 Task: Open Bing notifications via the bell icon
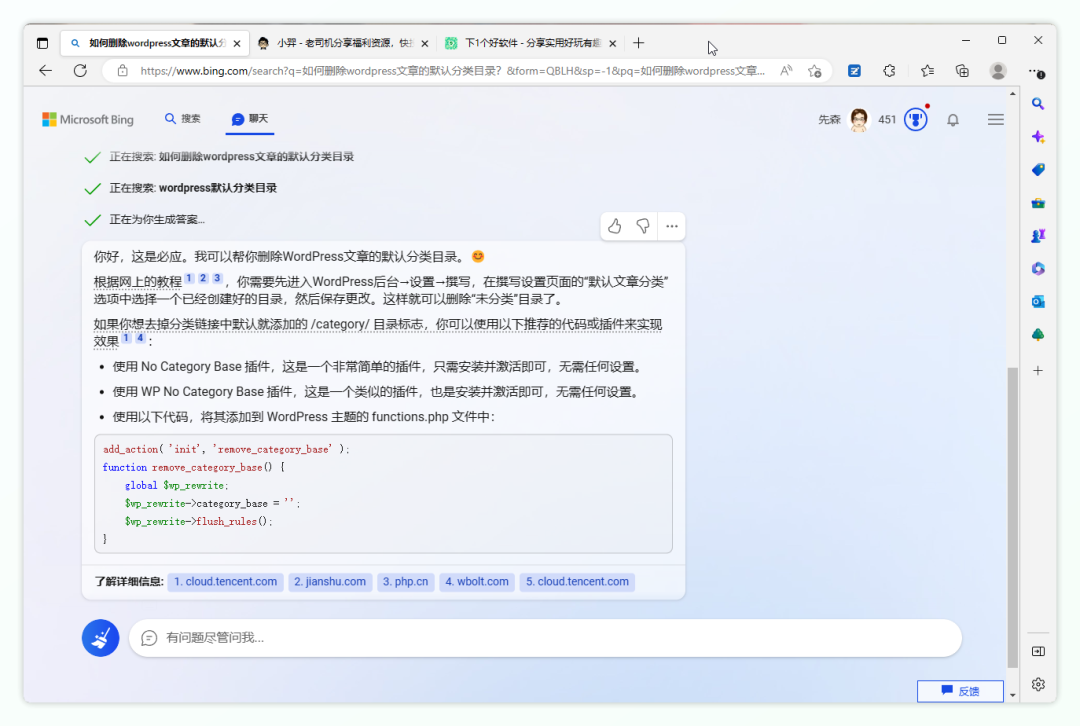[x=952, y=119]
